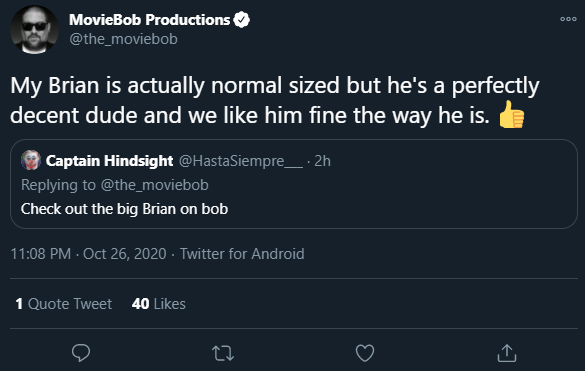The height and width of the screenshot is (371, 585).
Task: Click the 11:08 PM · Oct 26, 2020 timestamp
Action: (88, 254)
